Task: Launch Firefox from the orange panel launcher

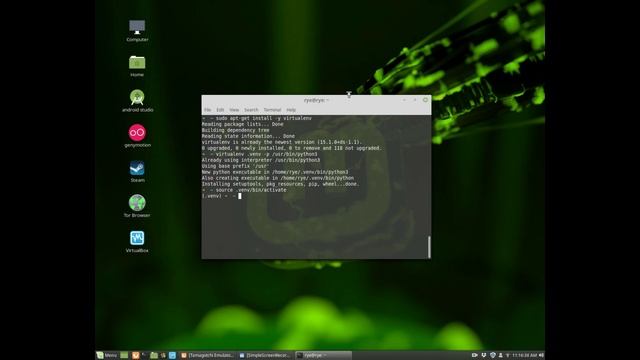Action: click(136, 356)
